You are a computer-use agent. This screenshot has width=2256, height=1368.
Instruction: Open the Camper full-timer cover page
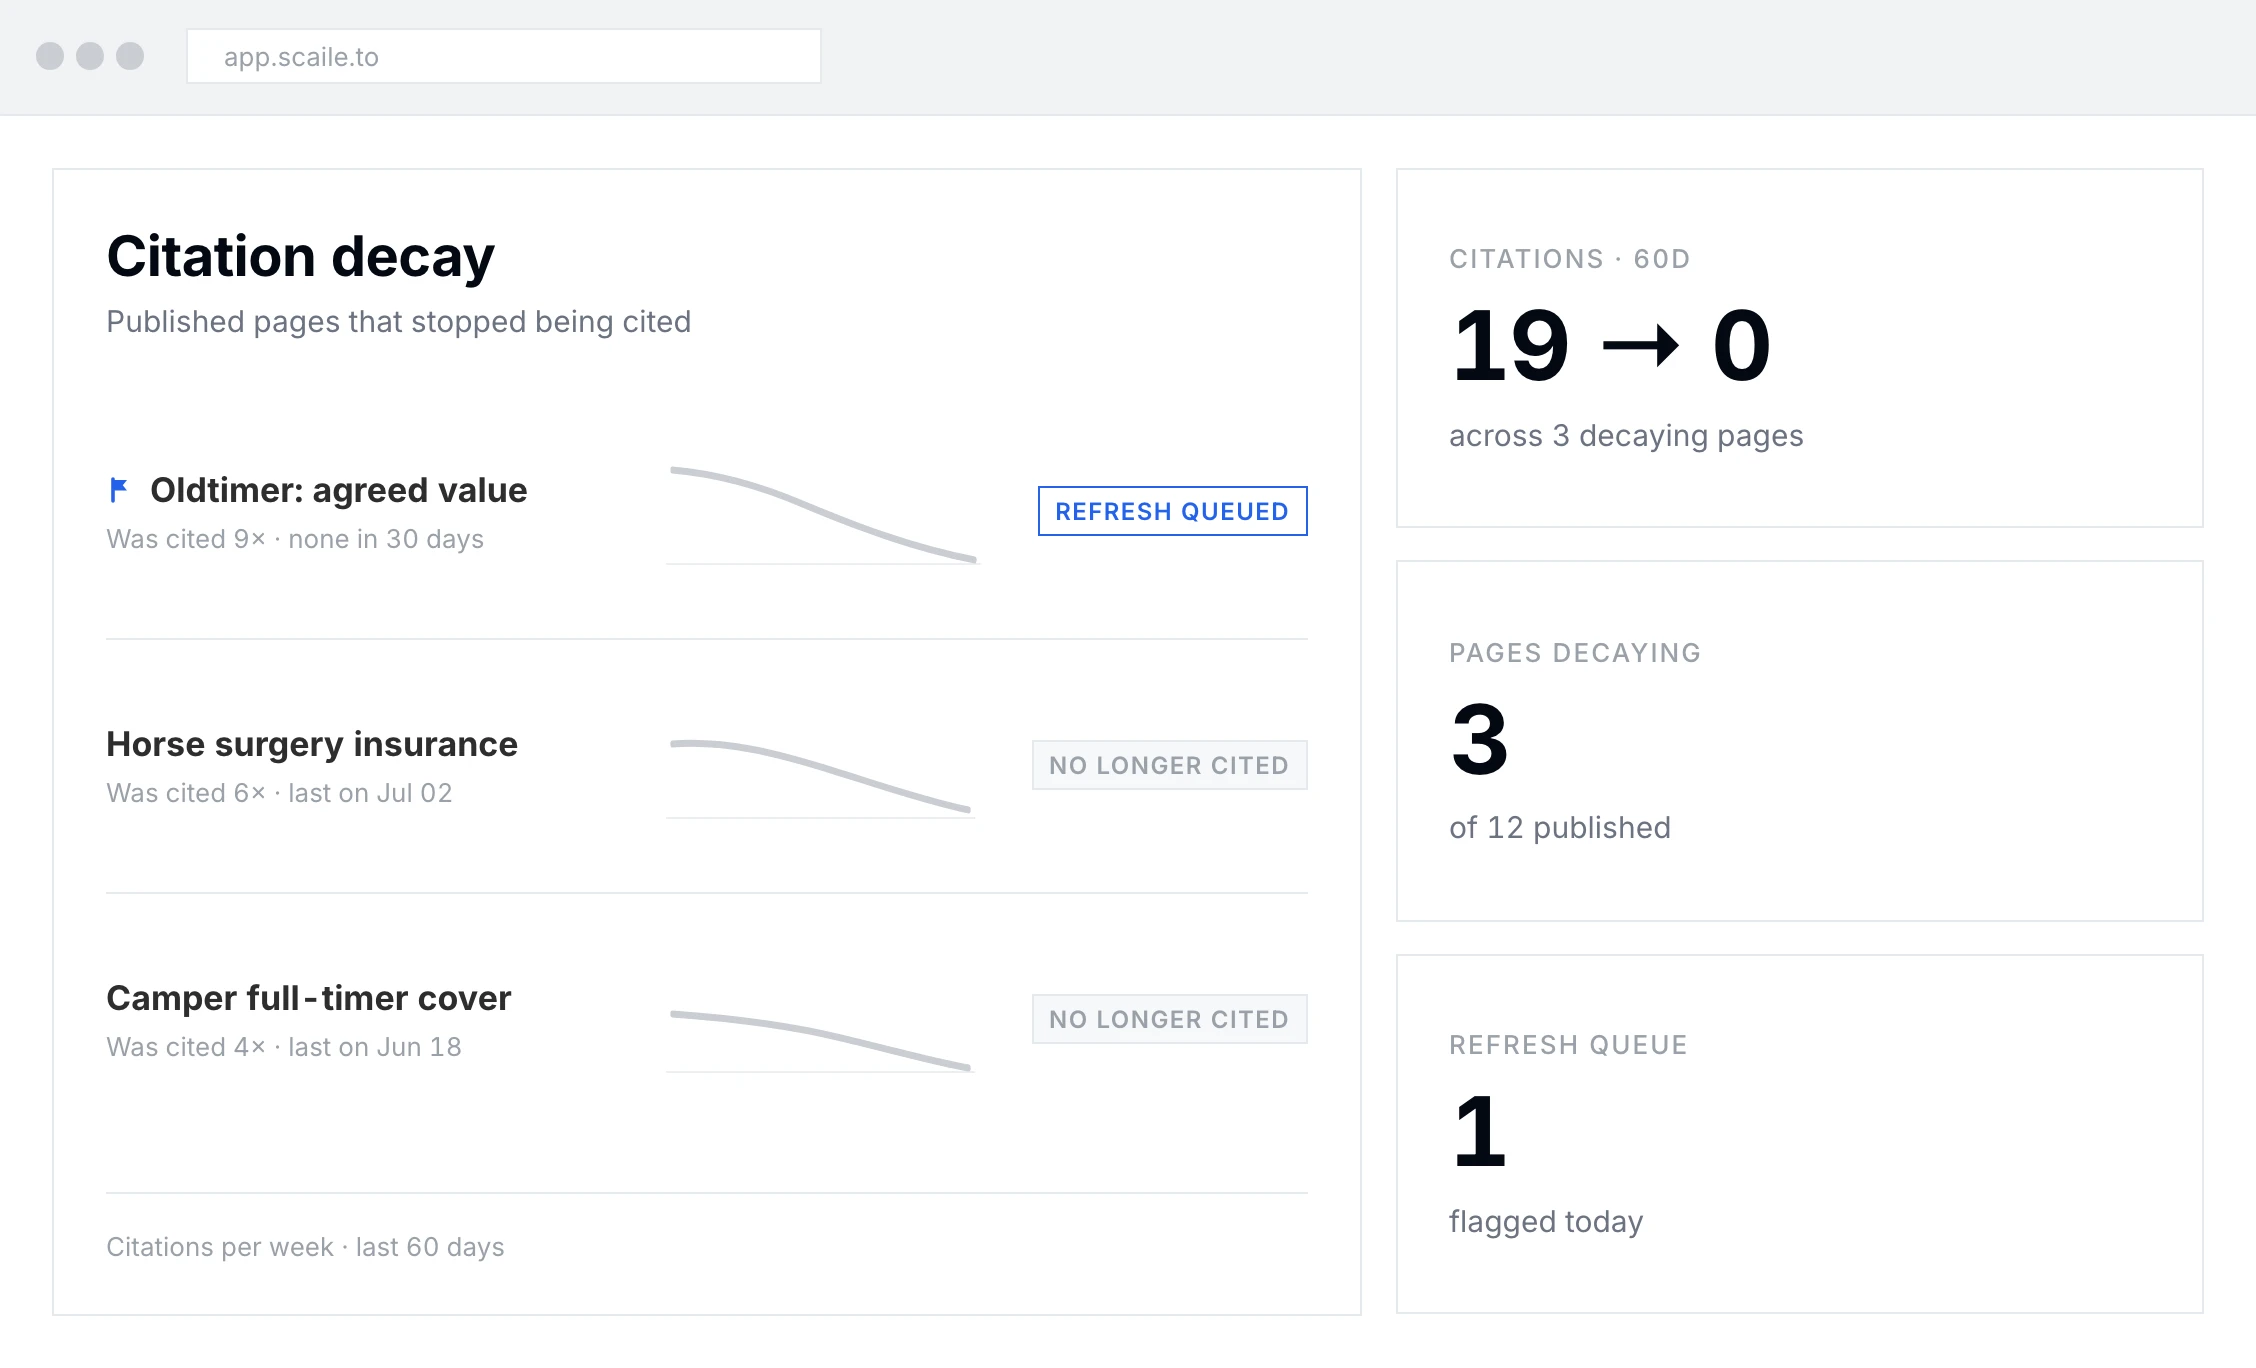(309, 998)
